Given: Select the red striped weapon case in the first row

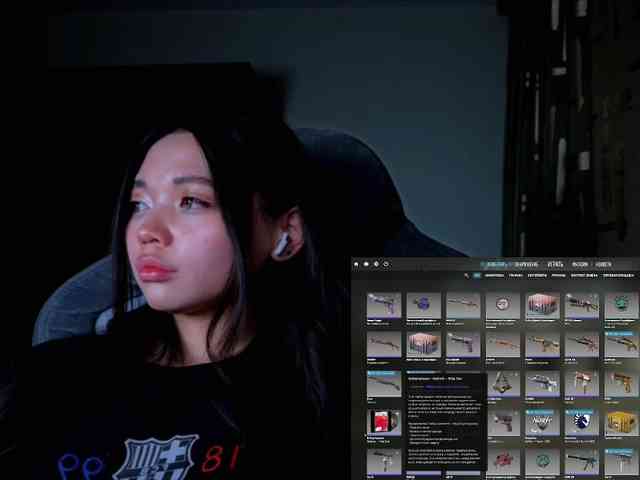Looking at the screenshot, I should (x=541, y=304).
